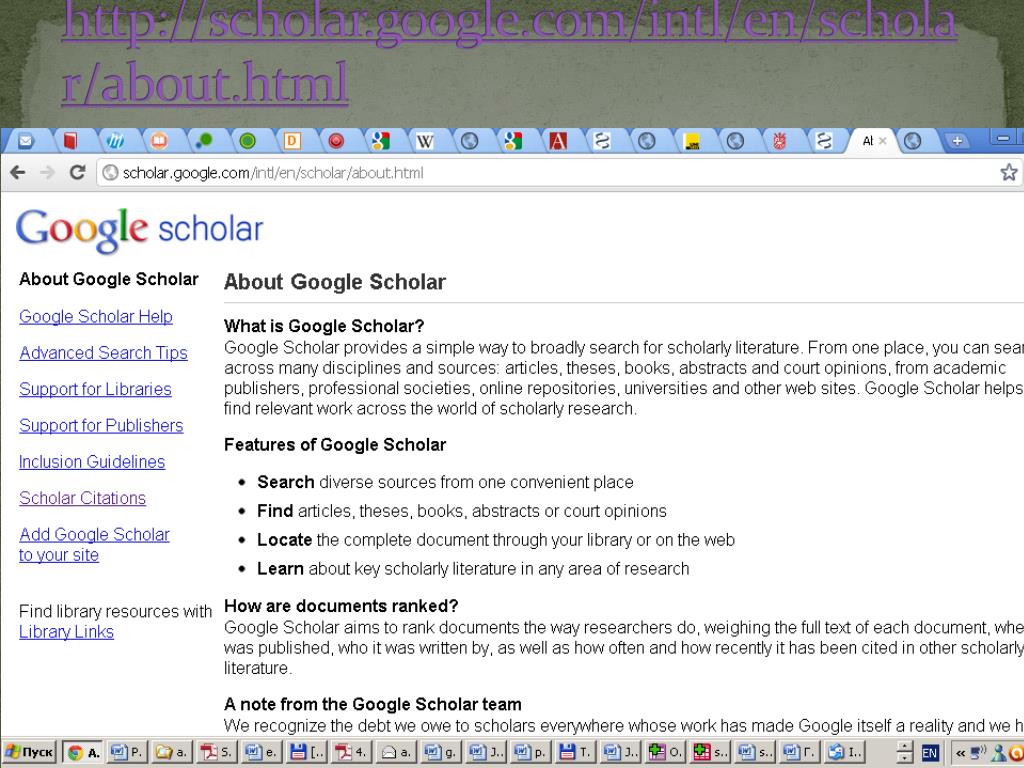The height and width of the screenshot is (768, 1024).
Task: Click the bold word 'Learn' in the features list
Action: [280, 569]
